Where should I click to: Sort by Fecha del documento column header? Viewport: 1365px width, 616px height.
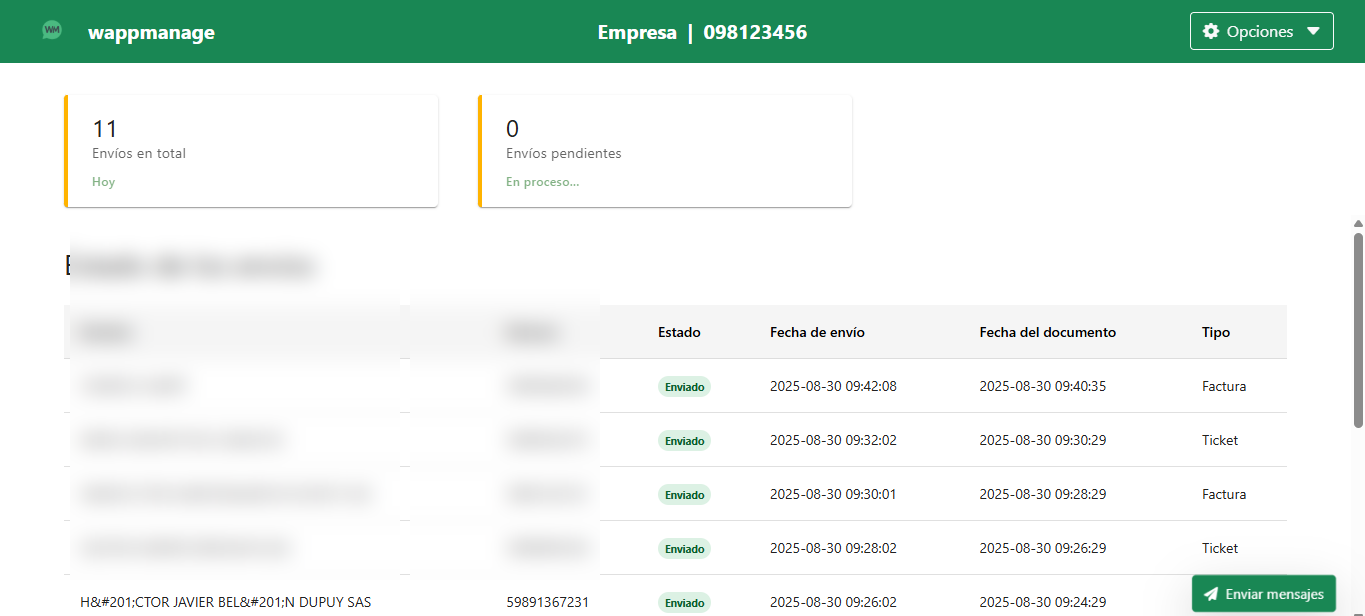(x=1047, y=332)
